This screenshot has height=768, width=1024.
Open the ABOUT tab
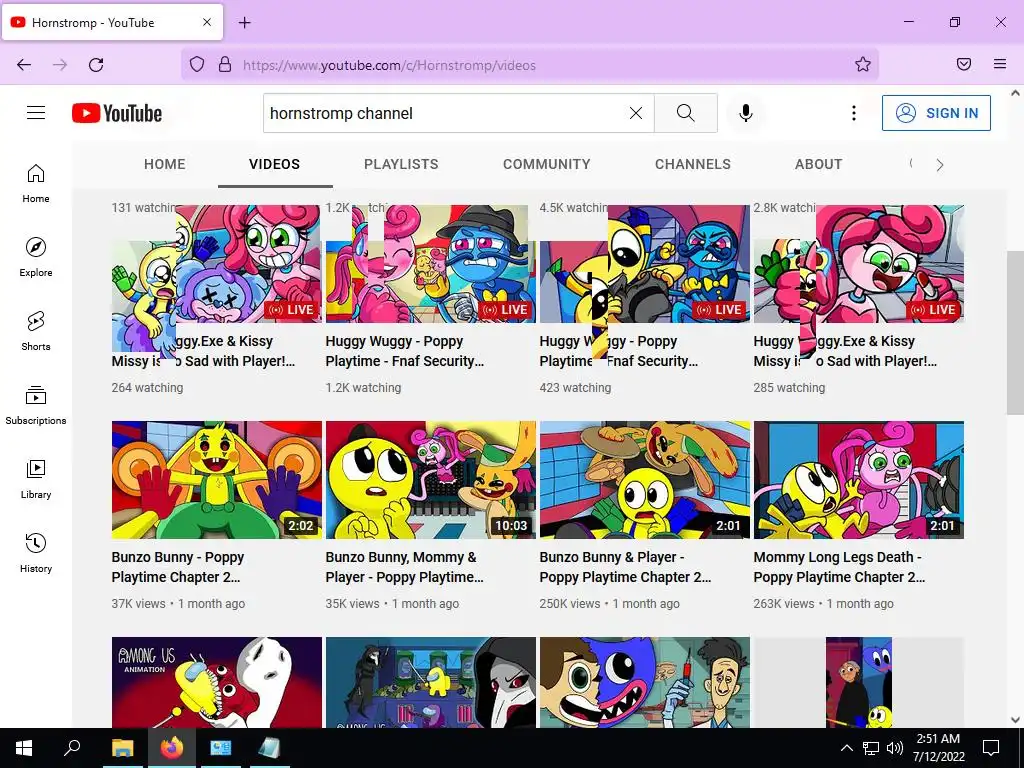click(x=818, y=165)
